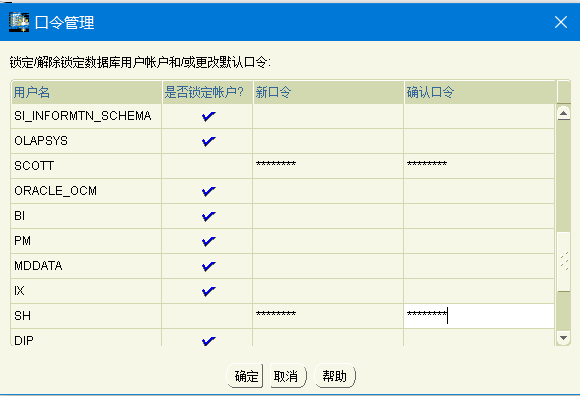Toggle lock checkmark for OLAPSYS
580x396 pixels.
click(x=209, y=141)
